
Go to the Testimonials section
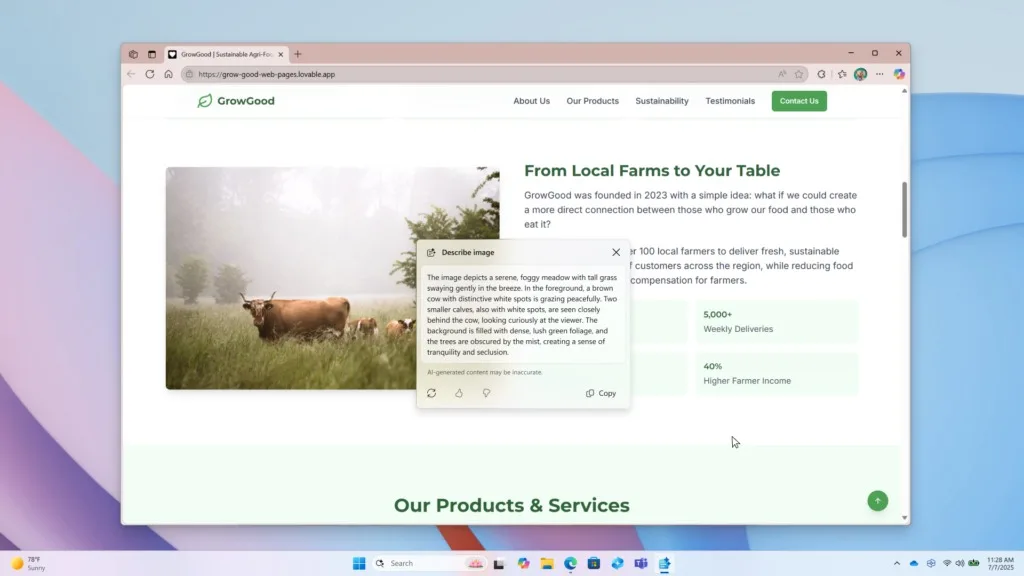point(730,101)
